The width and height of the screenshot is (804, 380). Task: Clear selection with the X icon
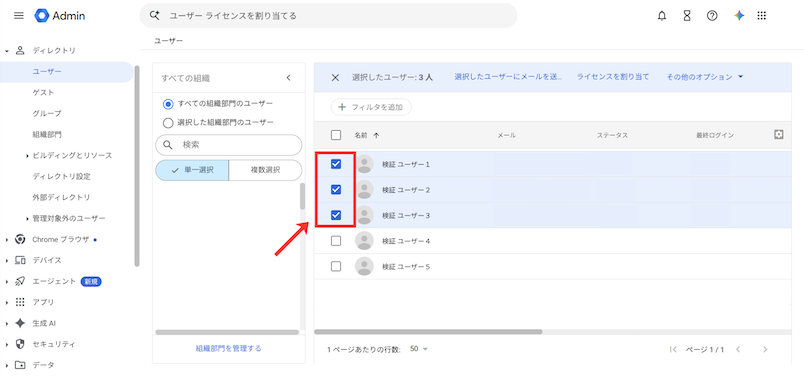coord(335,77)
